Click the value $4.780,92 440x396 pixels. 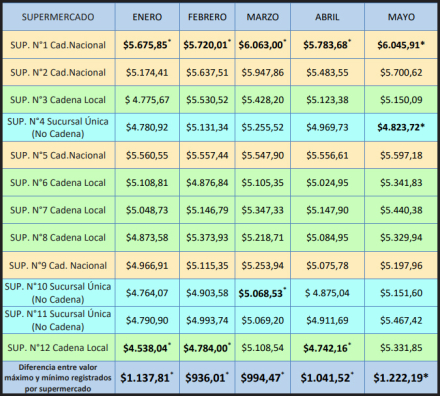(x=147, y=127)
